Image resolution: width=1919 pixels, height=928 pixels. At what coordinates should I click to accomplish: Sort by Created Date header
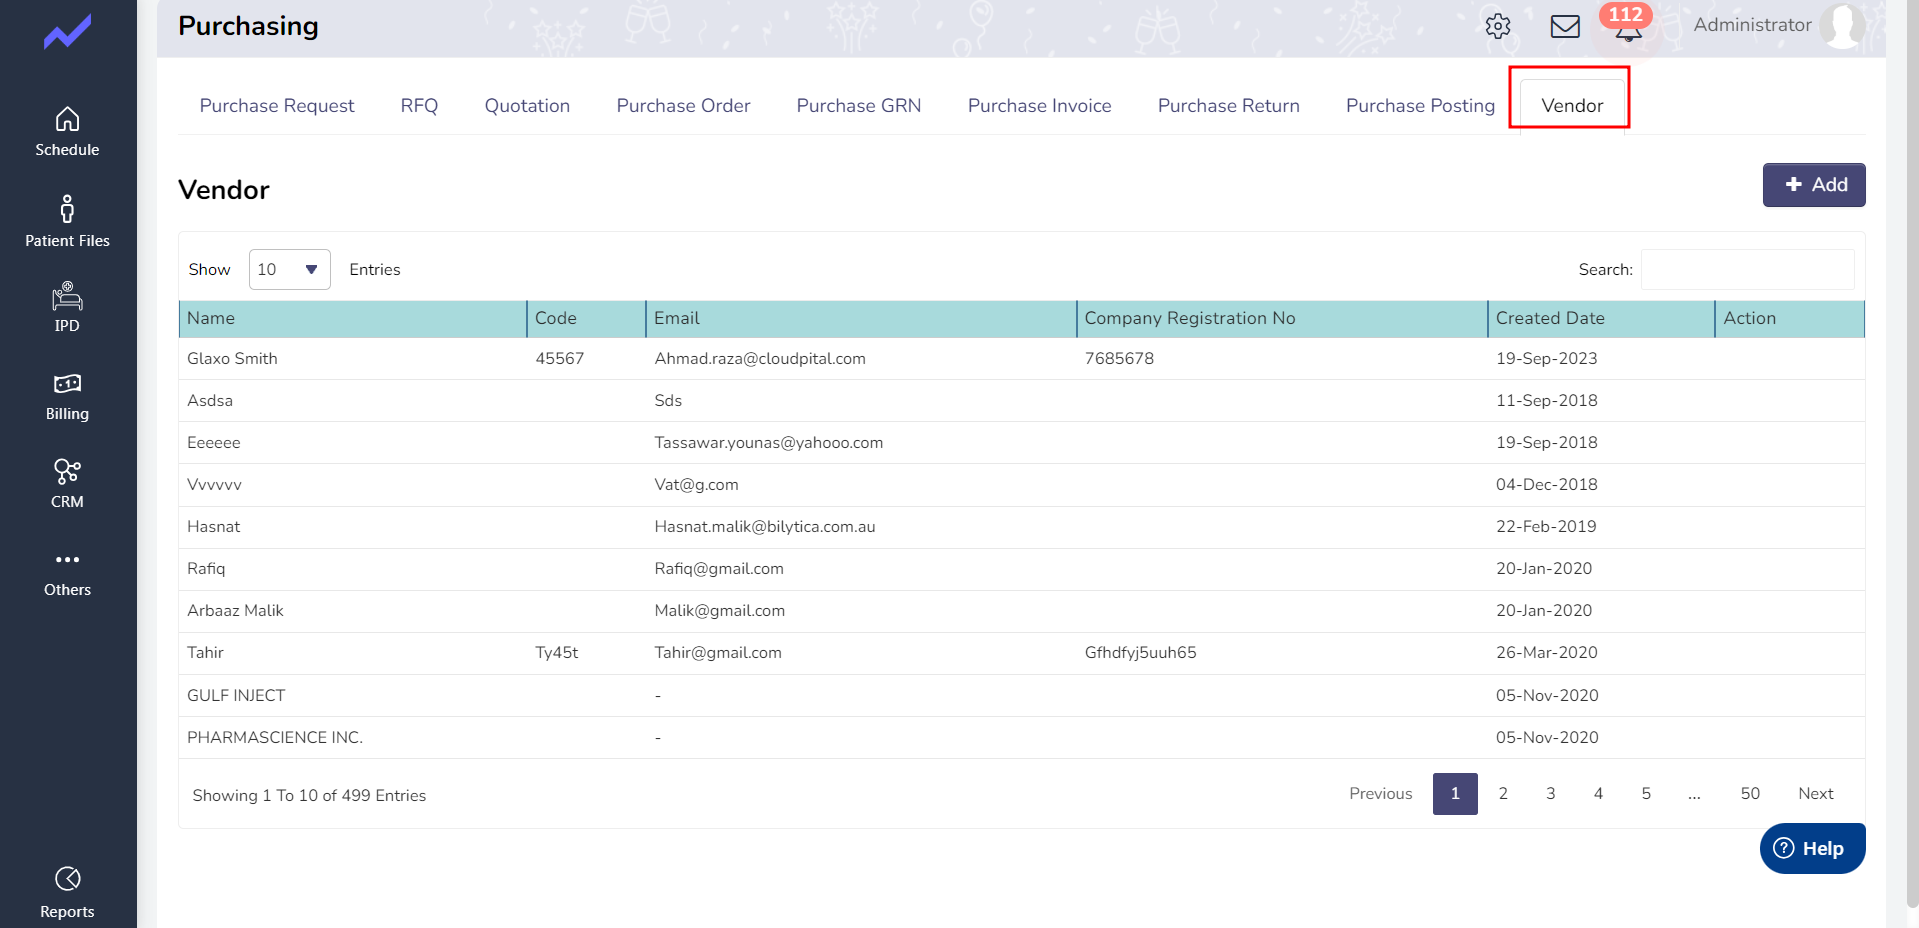pos(1601,319)
